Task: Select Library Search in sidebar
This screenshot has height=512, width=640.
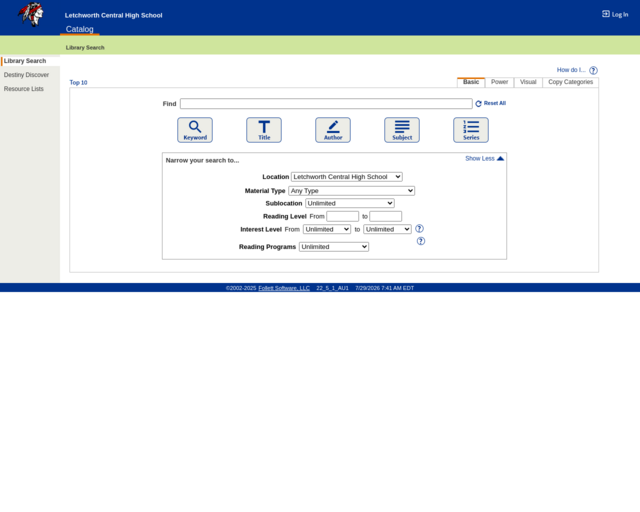Action: coord(25,61)
